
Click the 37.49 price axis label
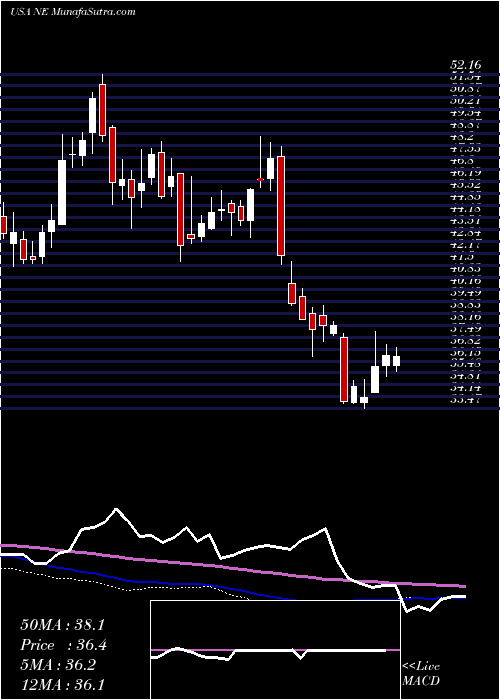point(465,329)
